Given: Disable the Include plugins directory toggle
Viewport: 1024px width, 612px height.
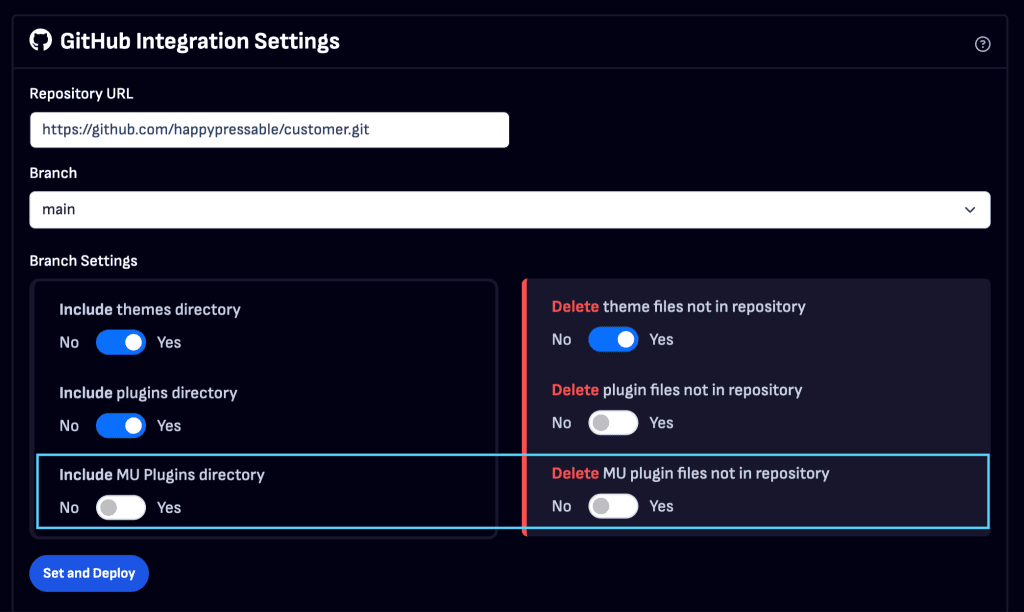Looking at the screenshot, I should (x=120, y=425).
